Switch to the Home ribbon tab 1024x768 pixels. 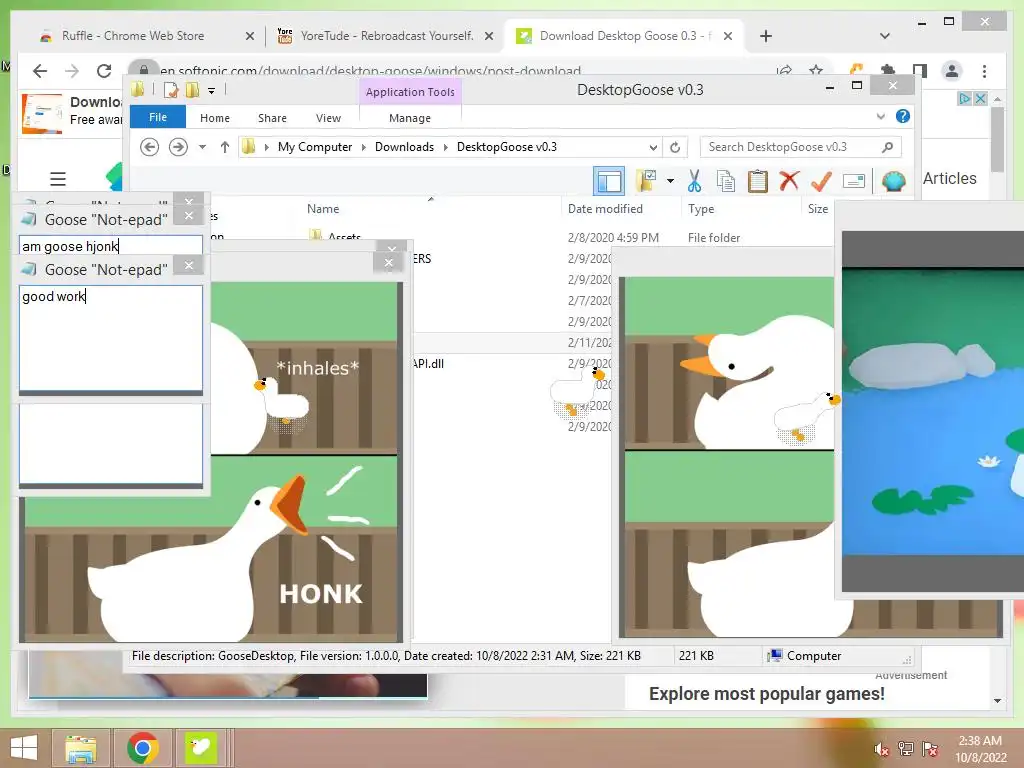click(215, 118)
